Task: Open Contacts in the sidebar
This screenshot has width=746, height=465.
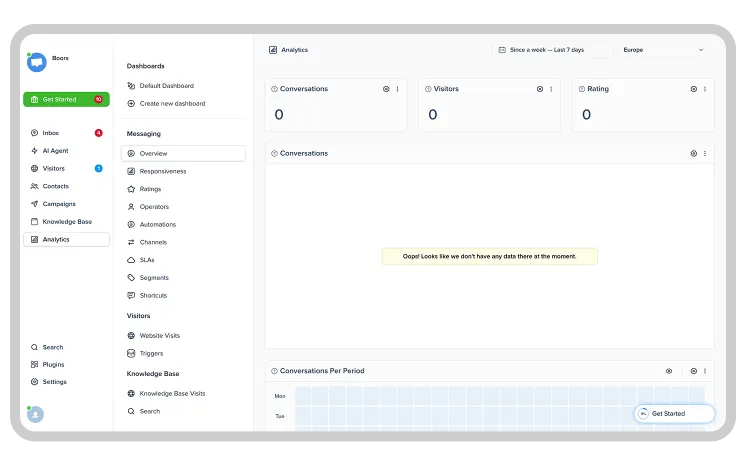Action: point(66,186)
